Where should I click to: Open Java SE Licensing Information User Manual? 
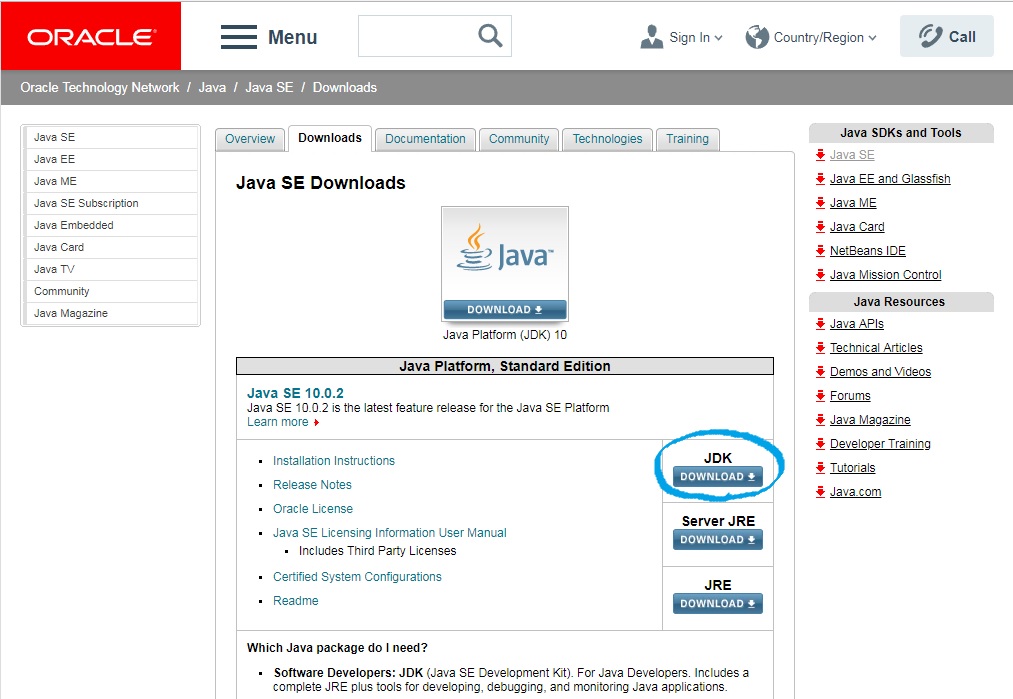(390, 532)
